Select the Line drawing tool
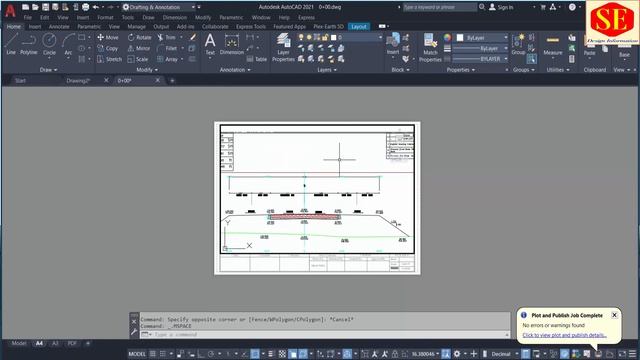Image resolution: width=640 pixels, height=360 pixels. [11, 44]
